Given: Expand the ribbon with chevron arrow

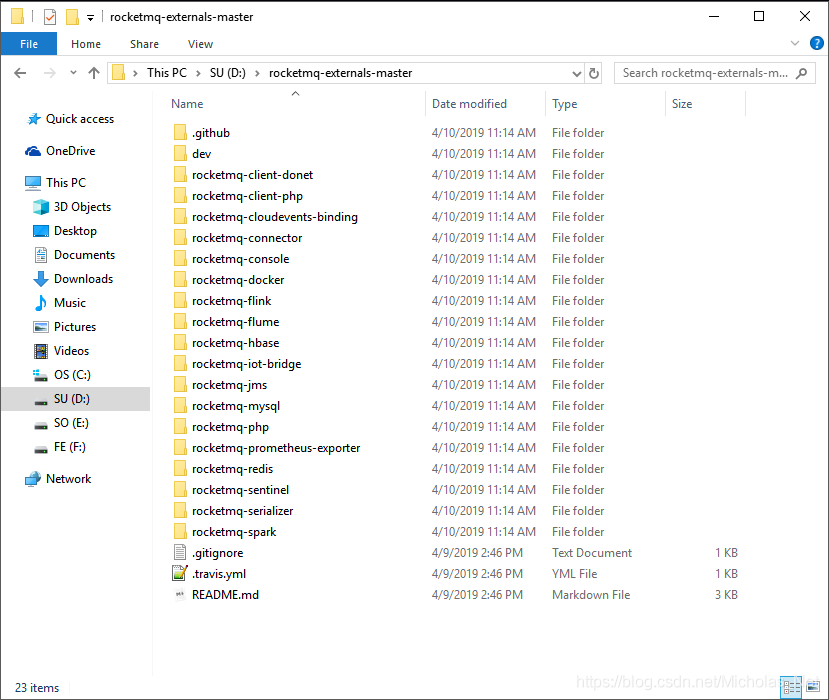Looking at the screenshot, I should click(795, 43).
